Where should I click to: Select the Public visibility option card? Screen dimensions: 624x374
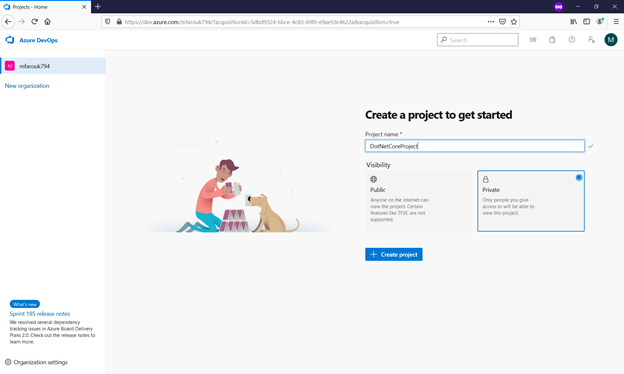419,201
